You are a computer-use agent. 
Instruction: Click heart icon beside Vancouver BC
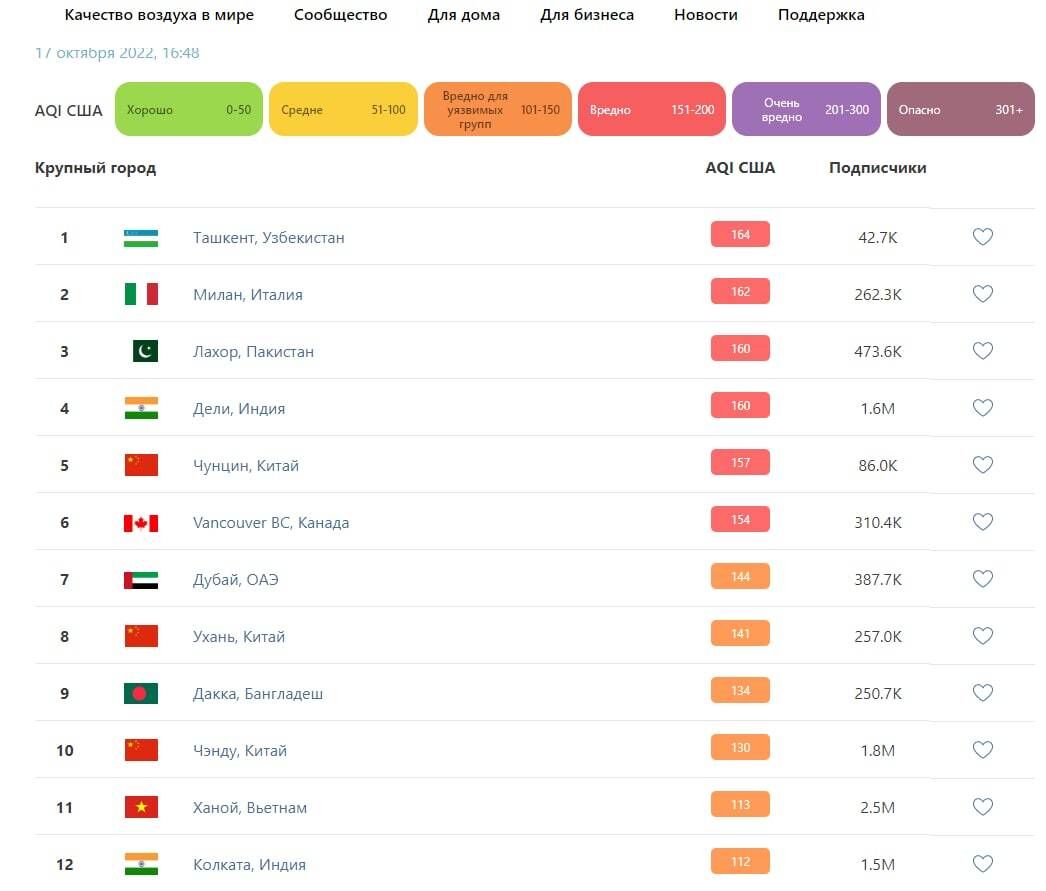[x=983, y=522]
